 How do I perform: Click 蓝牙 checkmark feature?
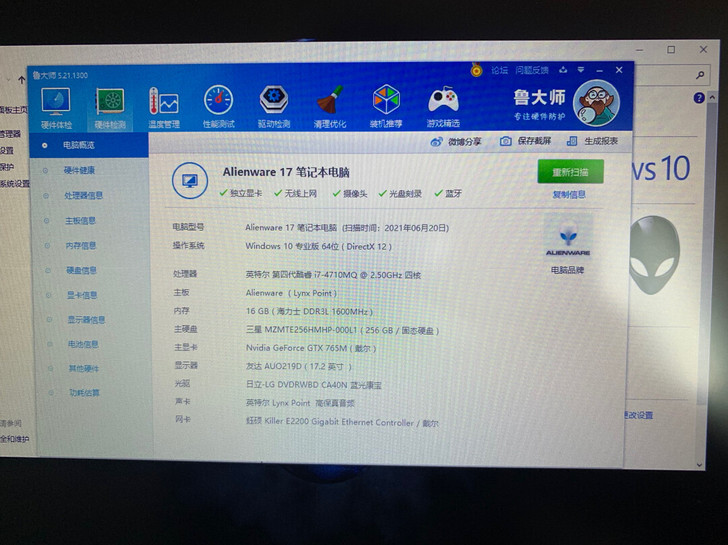point(448,194)
